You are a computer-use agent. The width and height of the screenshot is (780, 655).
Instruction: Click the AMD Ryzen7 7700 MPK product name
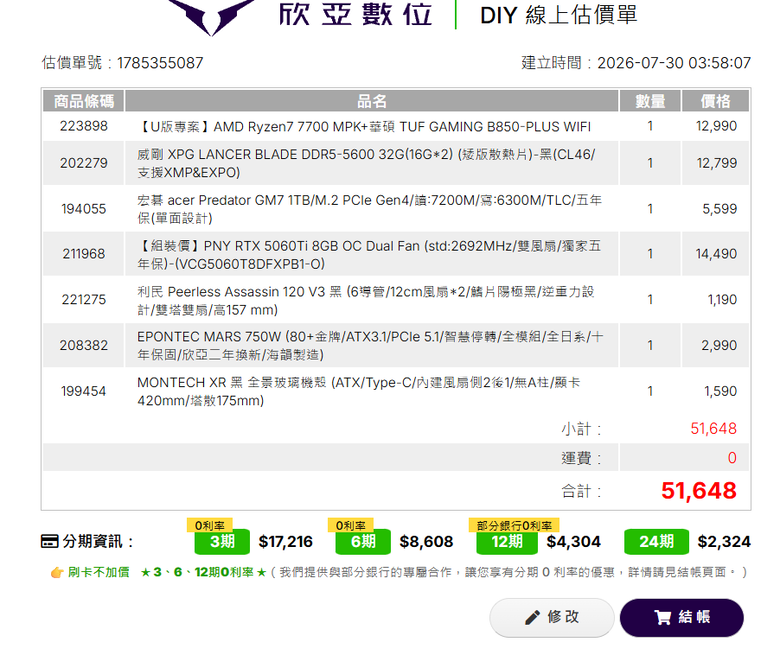click(x=364, y=127)
